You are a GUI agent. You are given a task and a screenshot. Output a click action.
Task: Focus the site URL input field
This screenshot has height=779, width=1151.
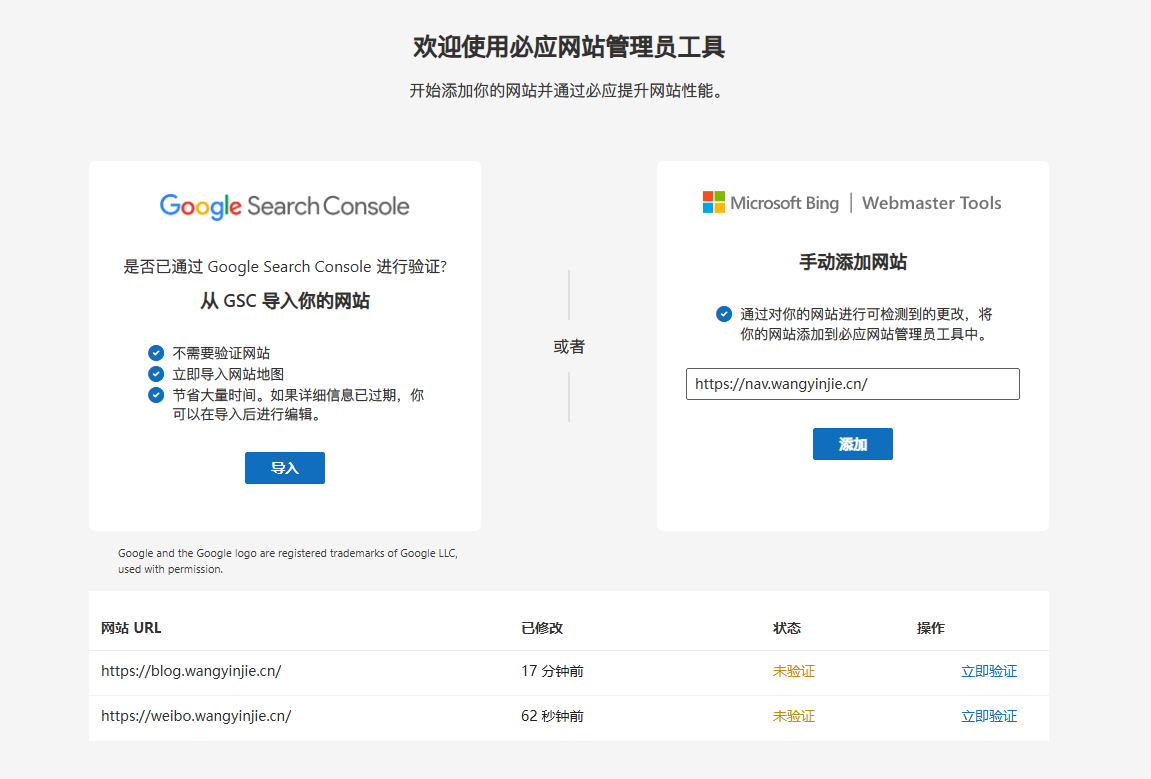852,384
